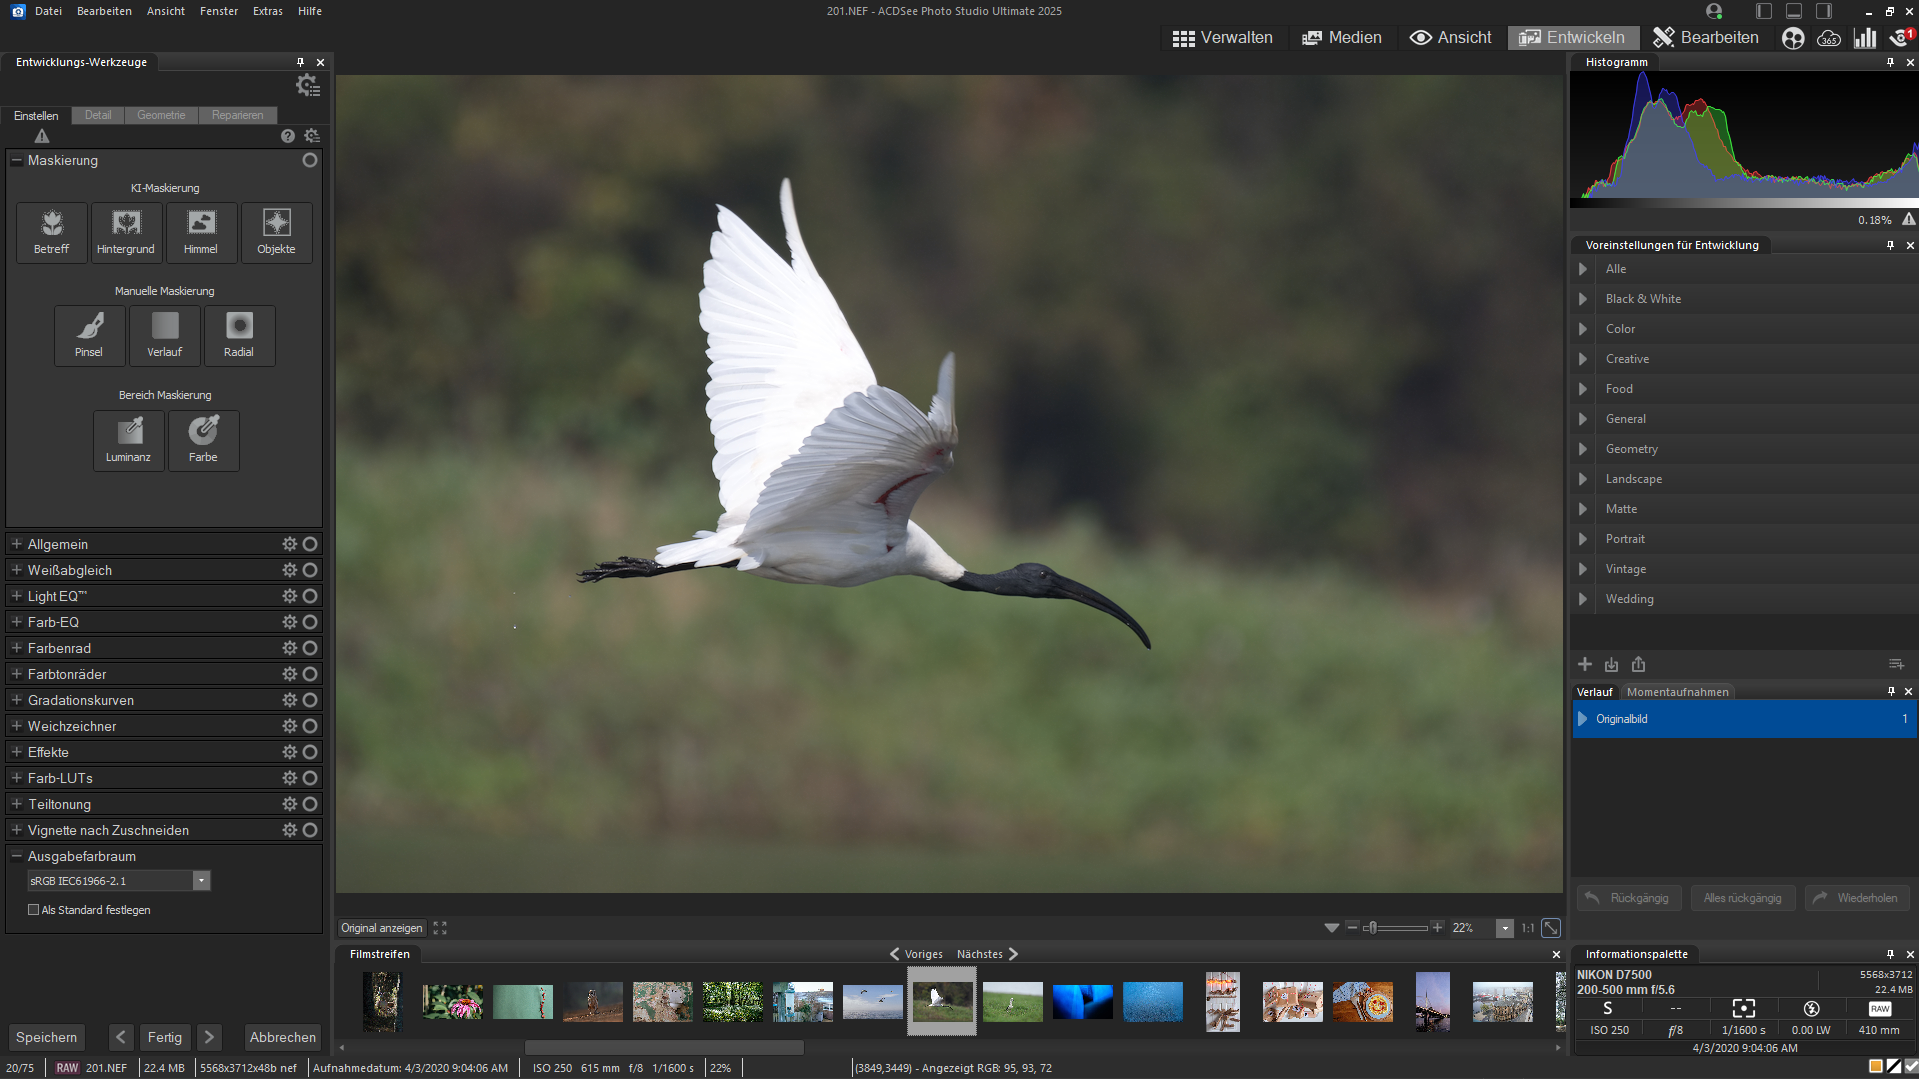Select the Radial mask tool
Image resolution: width=1919 pixels, height=1079 pixels.
point(239,335)
